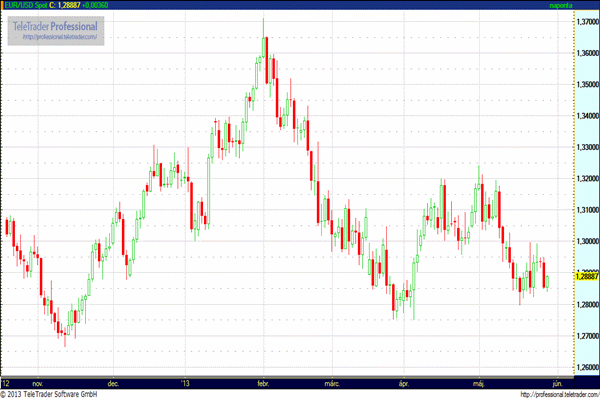Image resolution: width=600 pixels, height=400 pixels.
Task: Click the "dec." label on the time axis
Action: click(114, 382)
